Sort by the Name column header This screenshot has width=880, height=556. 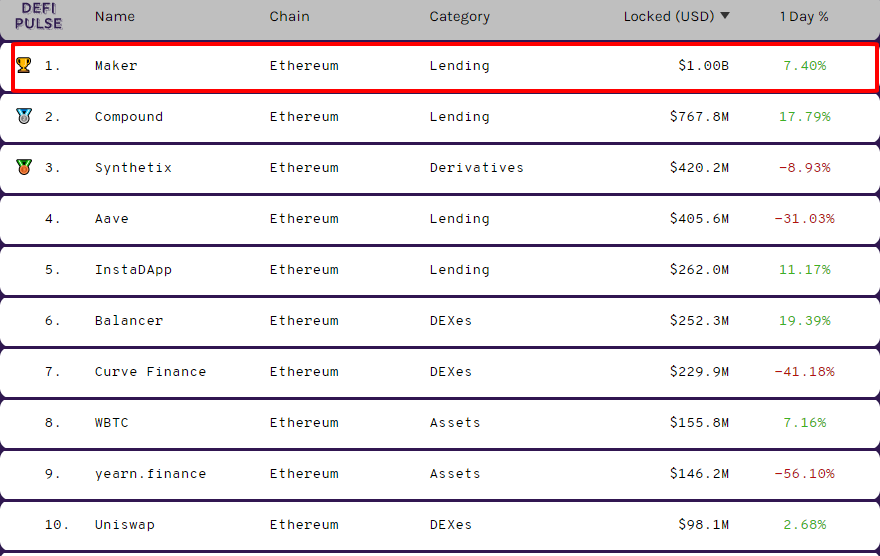[x=114, y=16]
